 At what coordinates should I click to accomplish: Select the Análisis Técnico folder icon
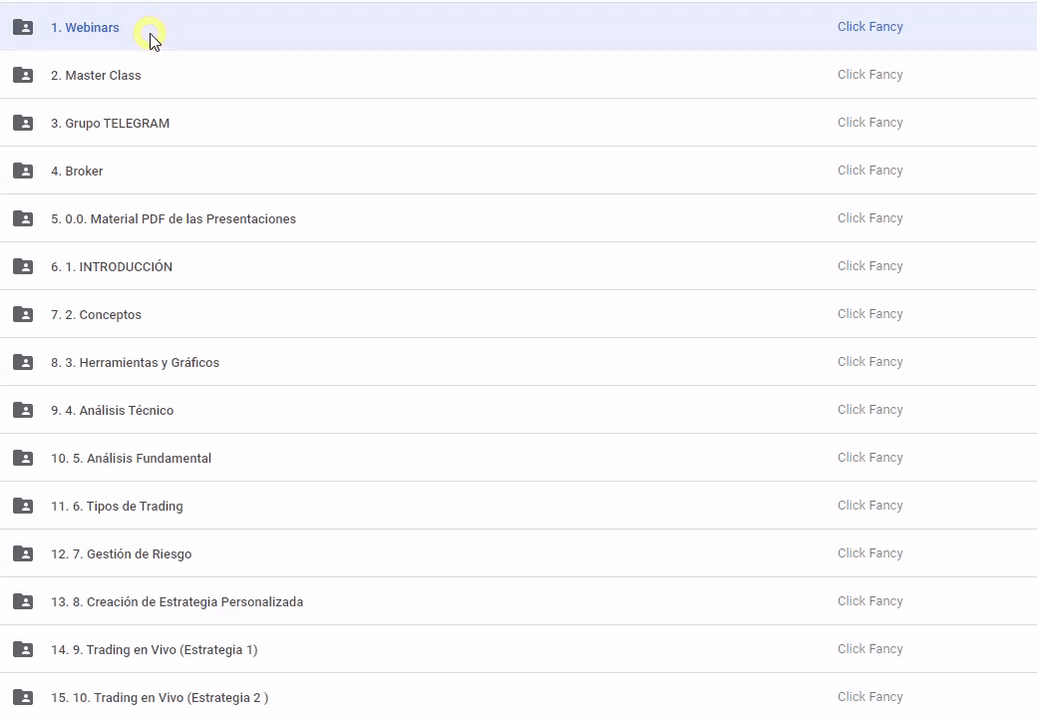(x=23, y=410)
